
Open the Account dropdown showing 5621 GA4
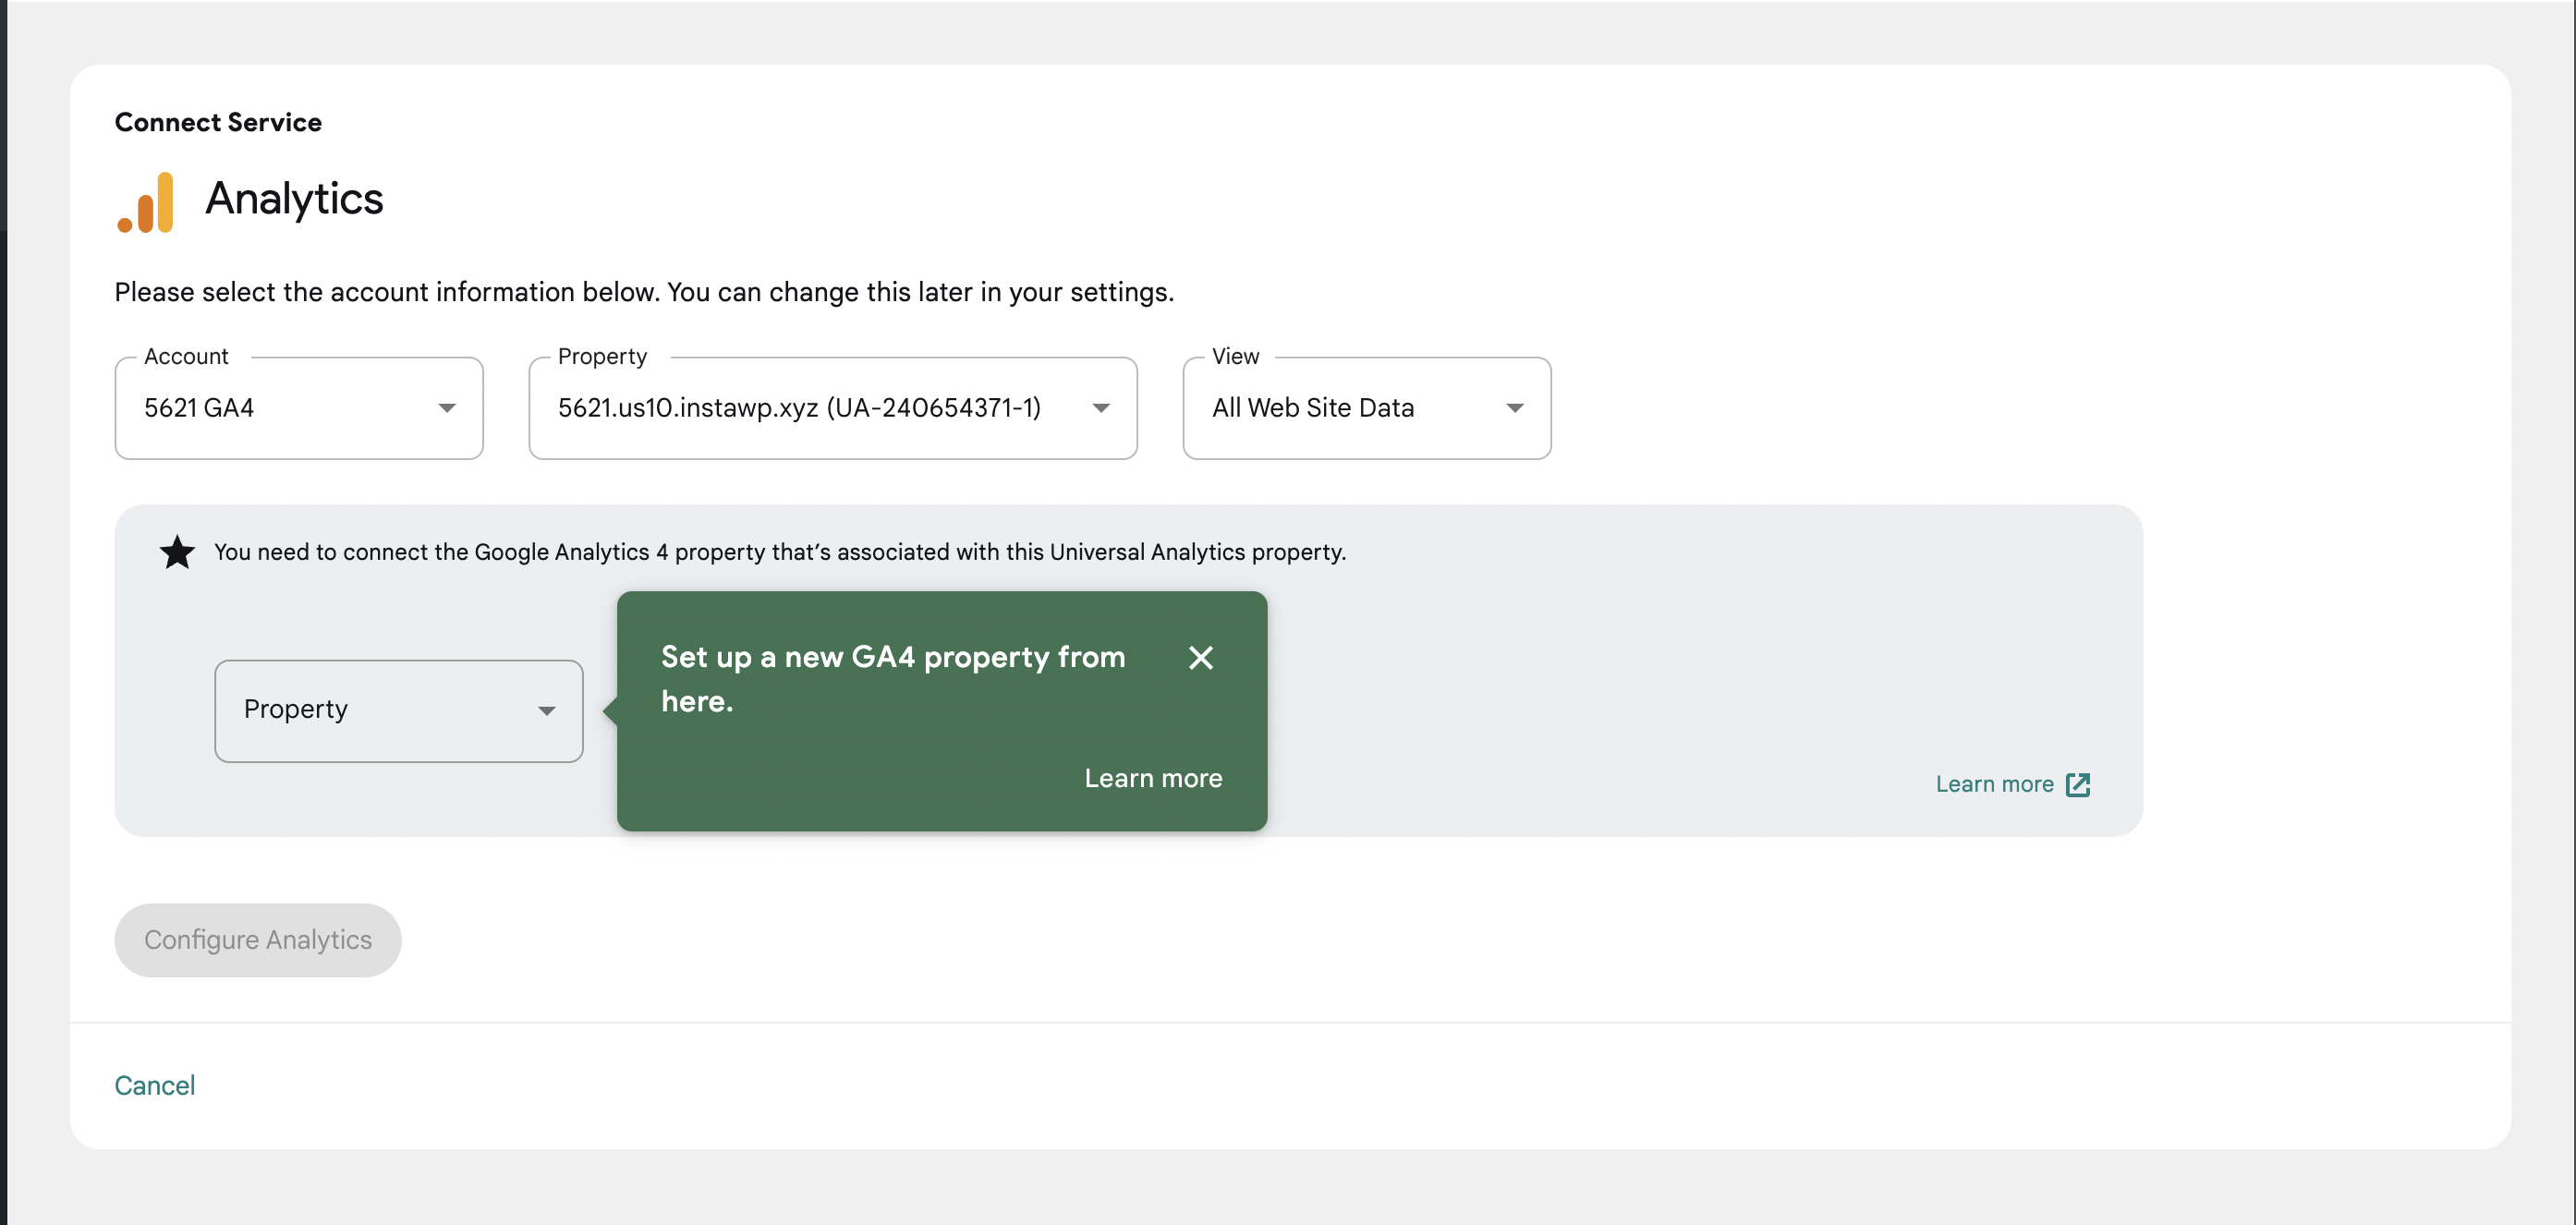pyautogui.click(x=298, y=408)
